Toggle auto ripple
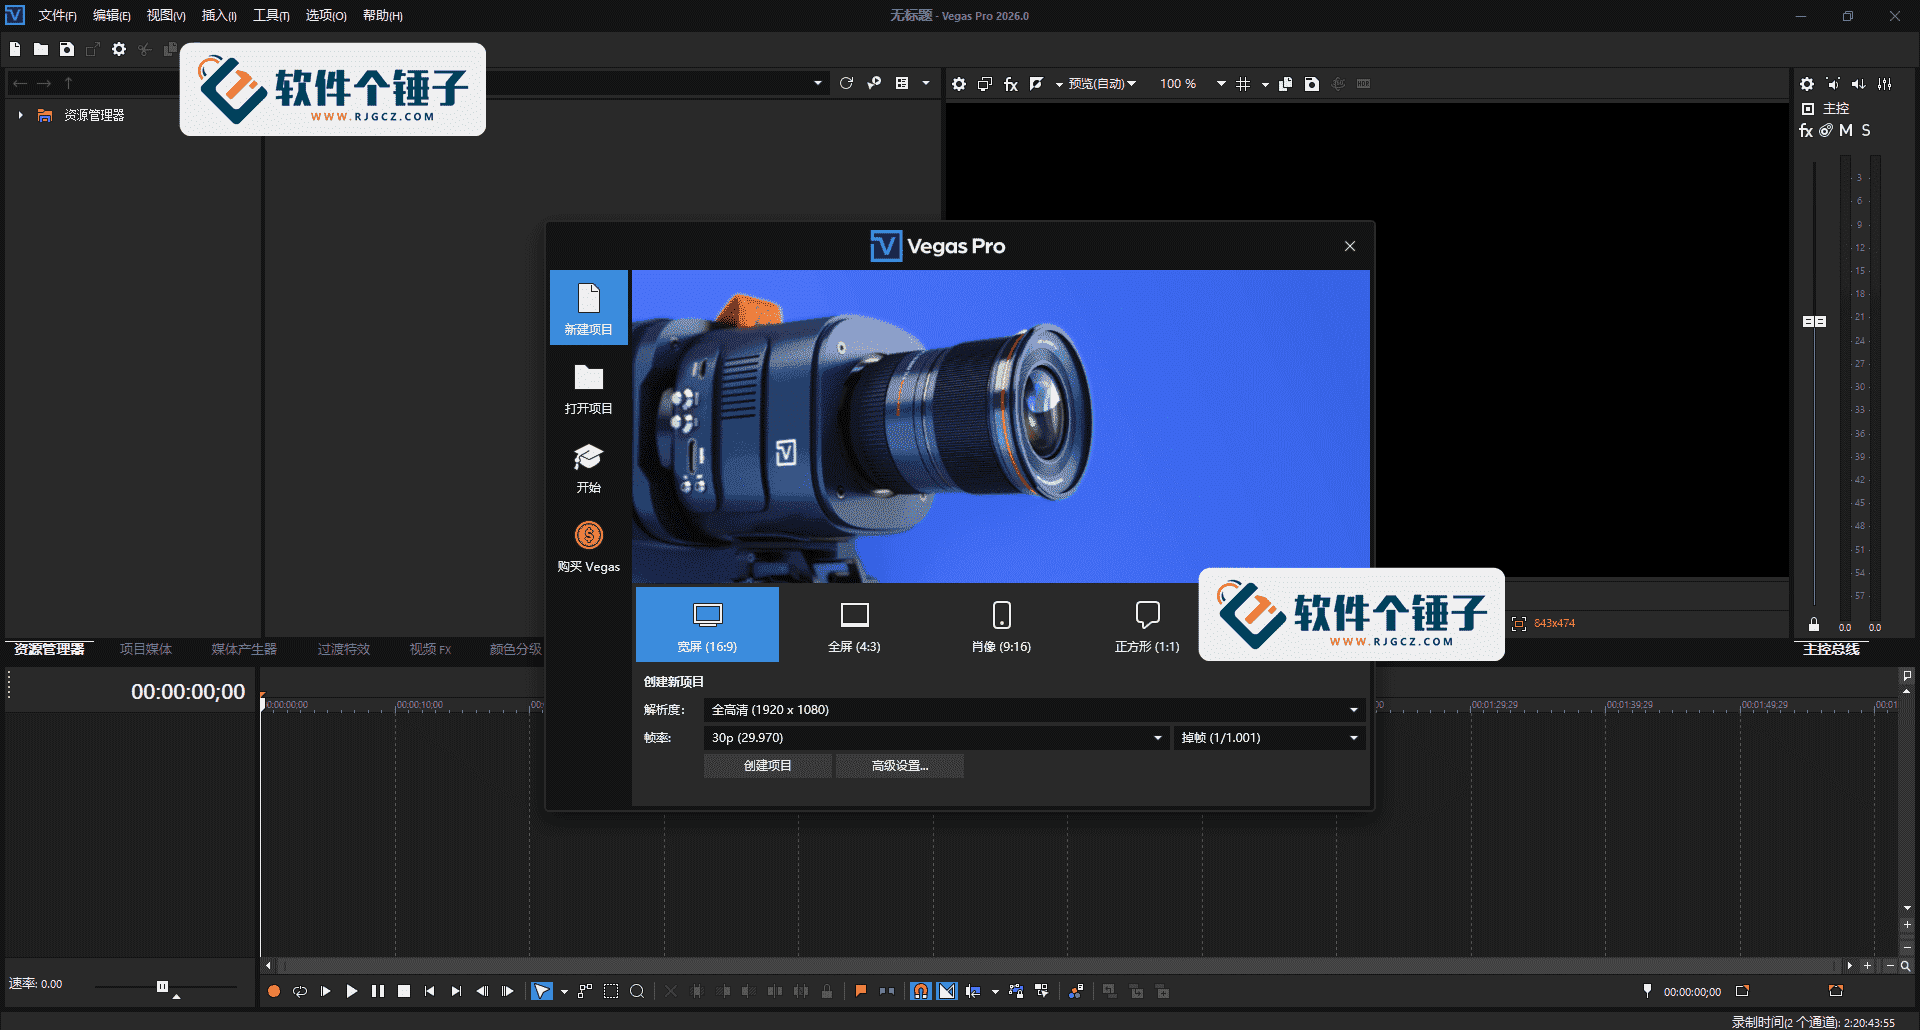 click(x=973, y=991)
